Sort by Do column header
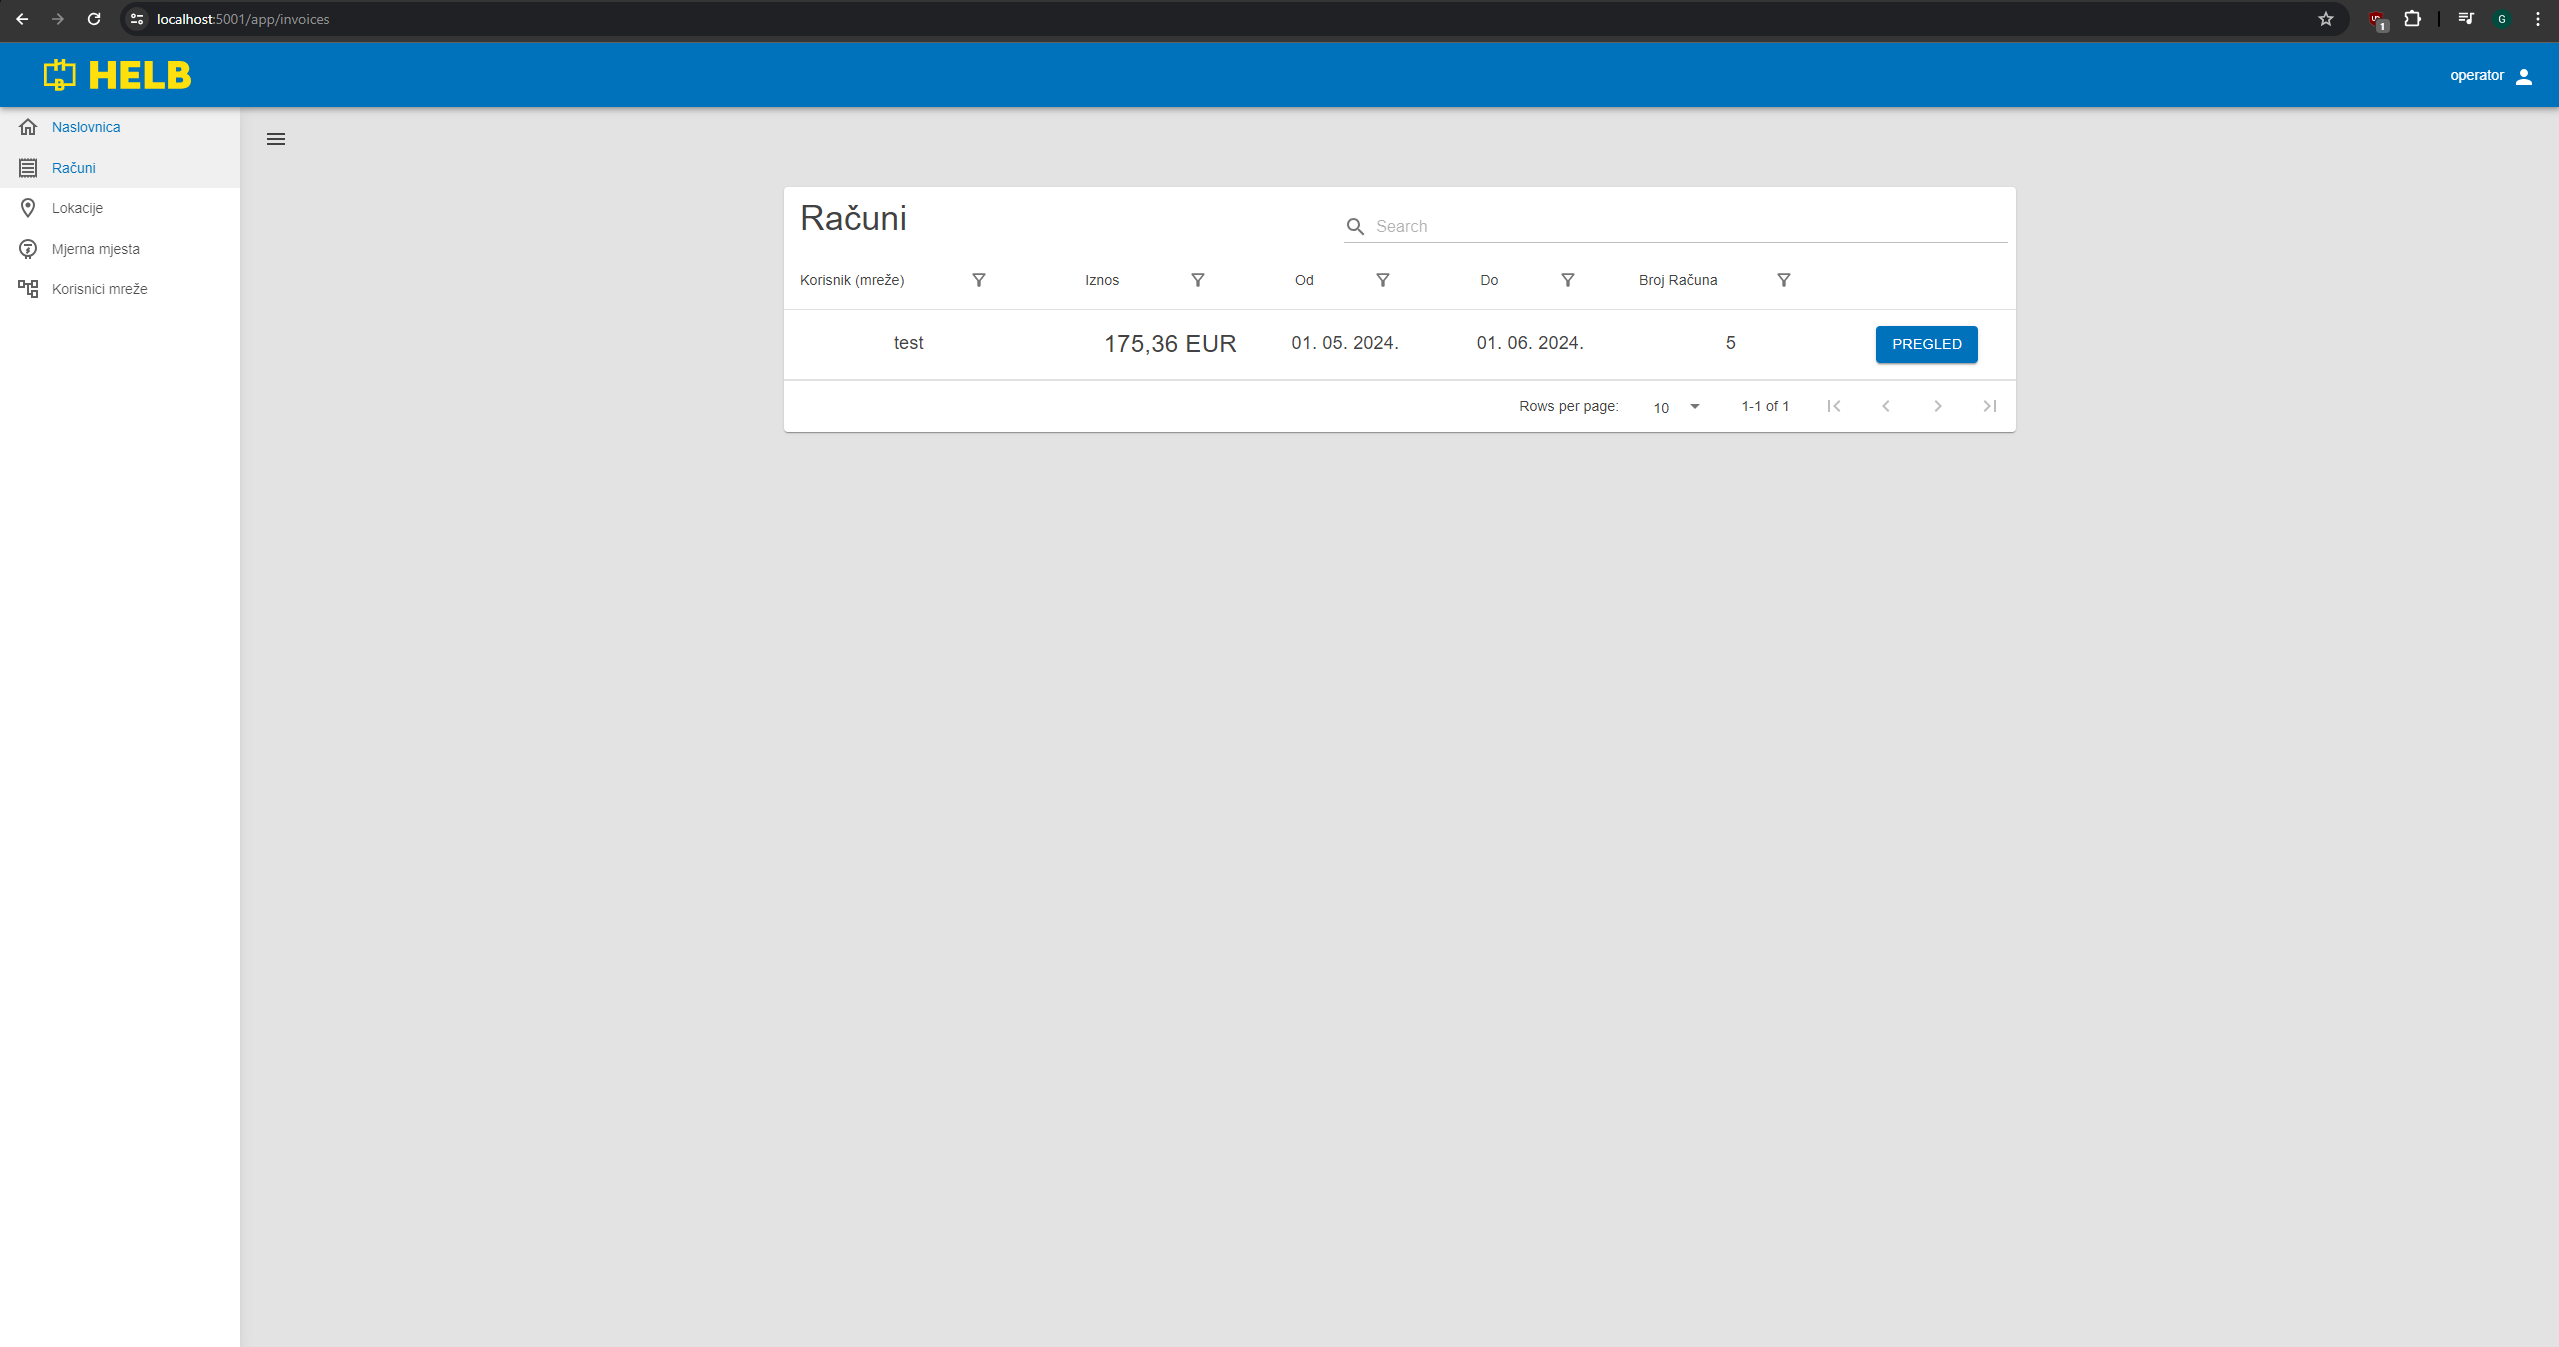 click(1489, 280)
